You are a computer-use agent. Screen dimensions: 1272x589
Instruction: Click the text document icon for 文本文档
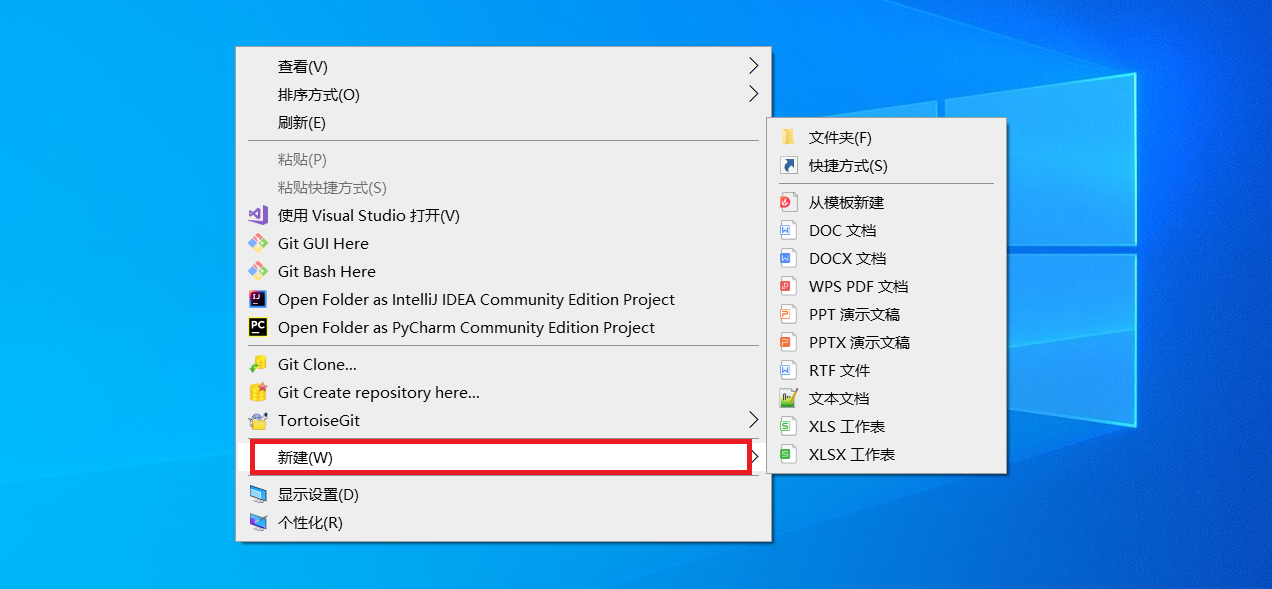788,398
